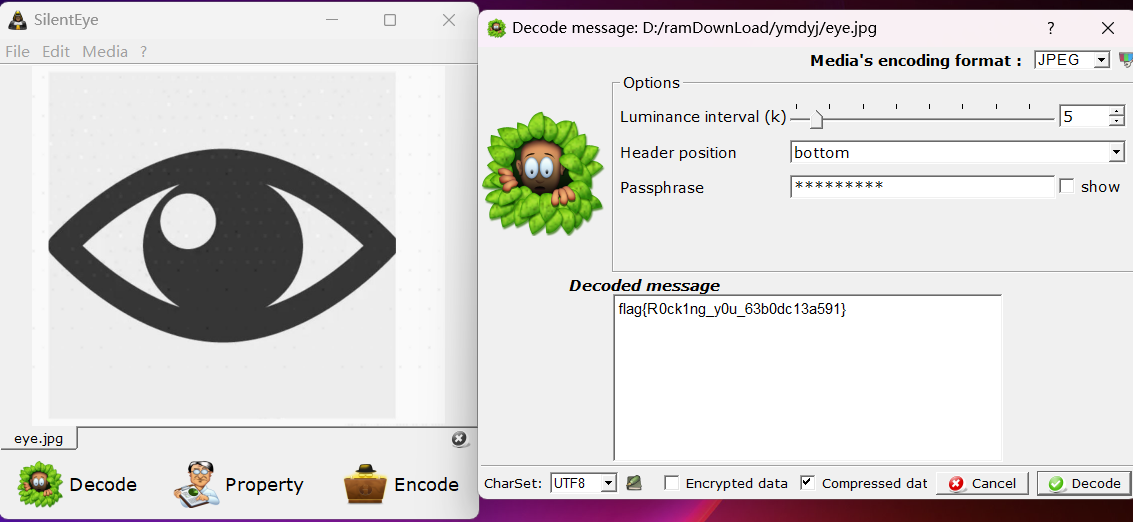Click the Decode toolbar icon in main window

[x=40, y=484]
